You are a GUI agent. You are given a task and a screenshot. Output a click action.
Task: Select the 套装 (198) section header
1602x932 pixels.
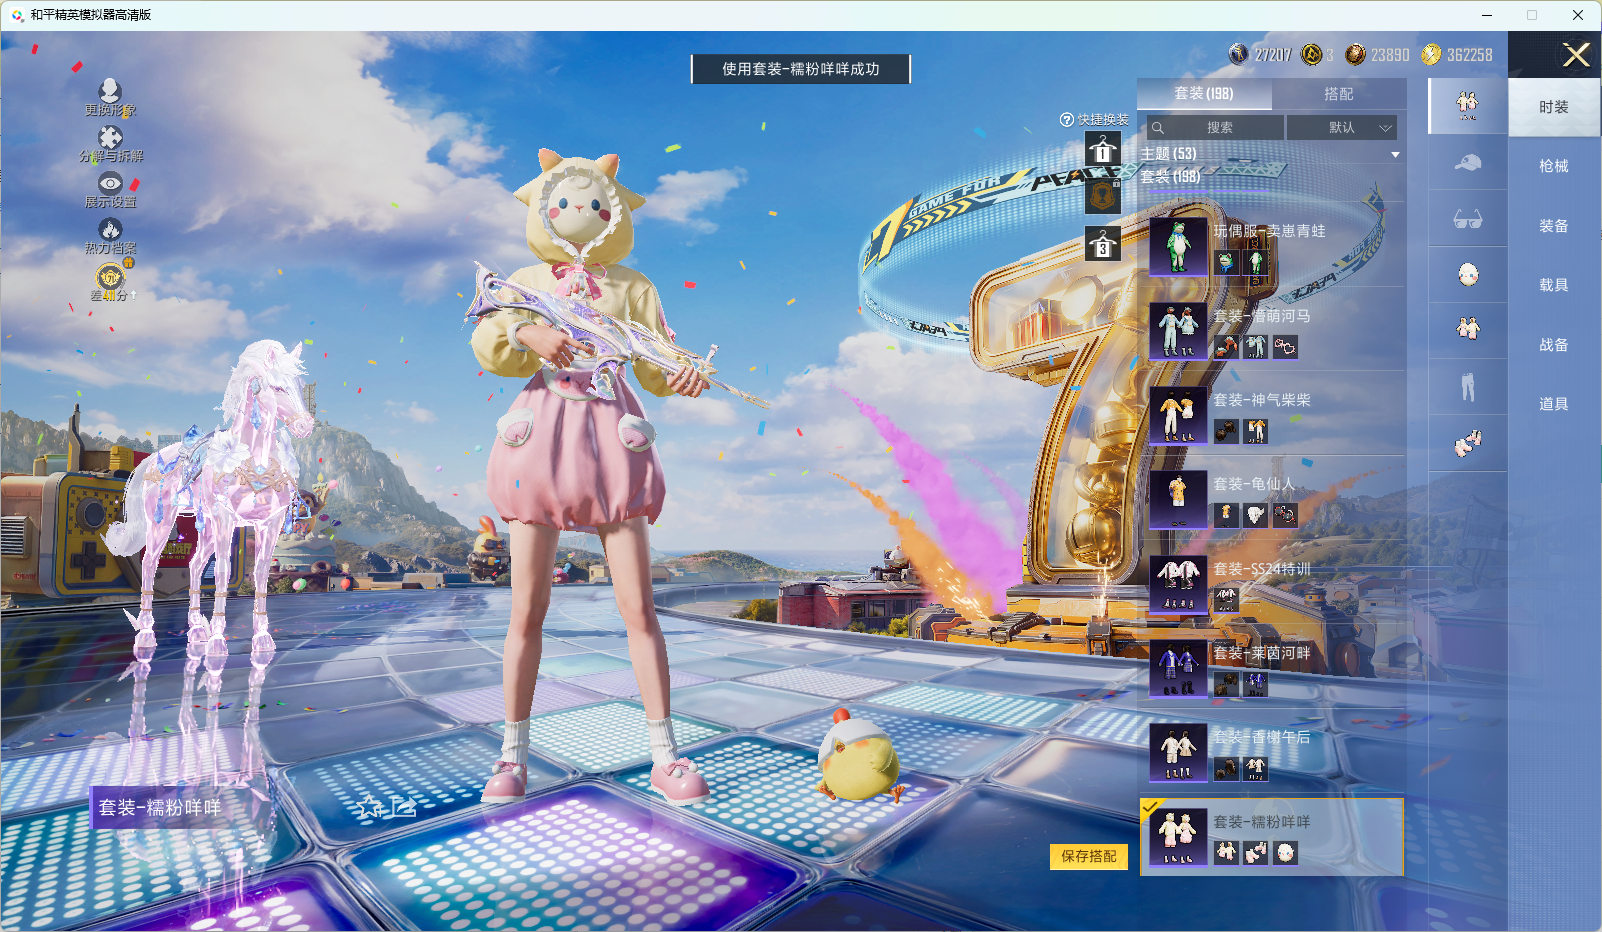point(1171,176)
